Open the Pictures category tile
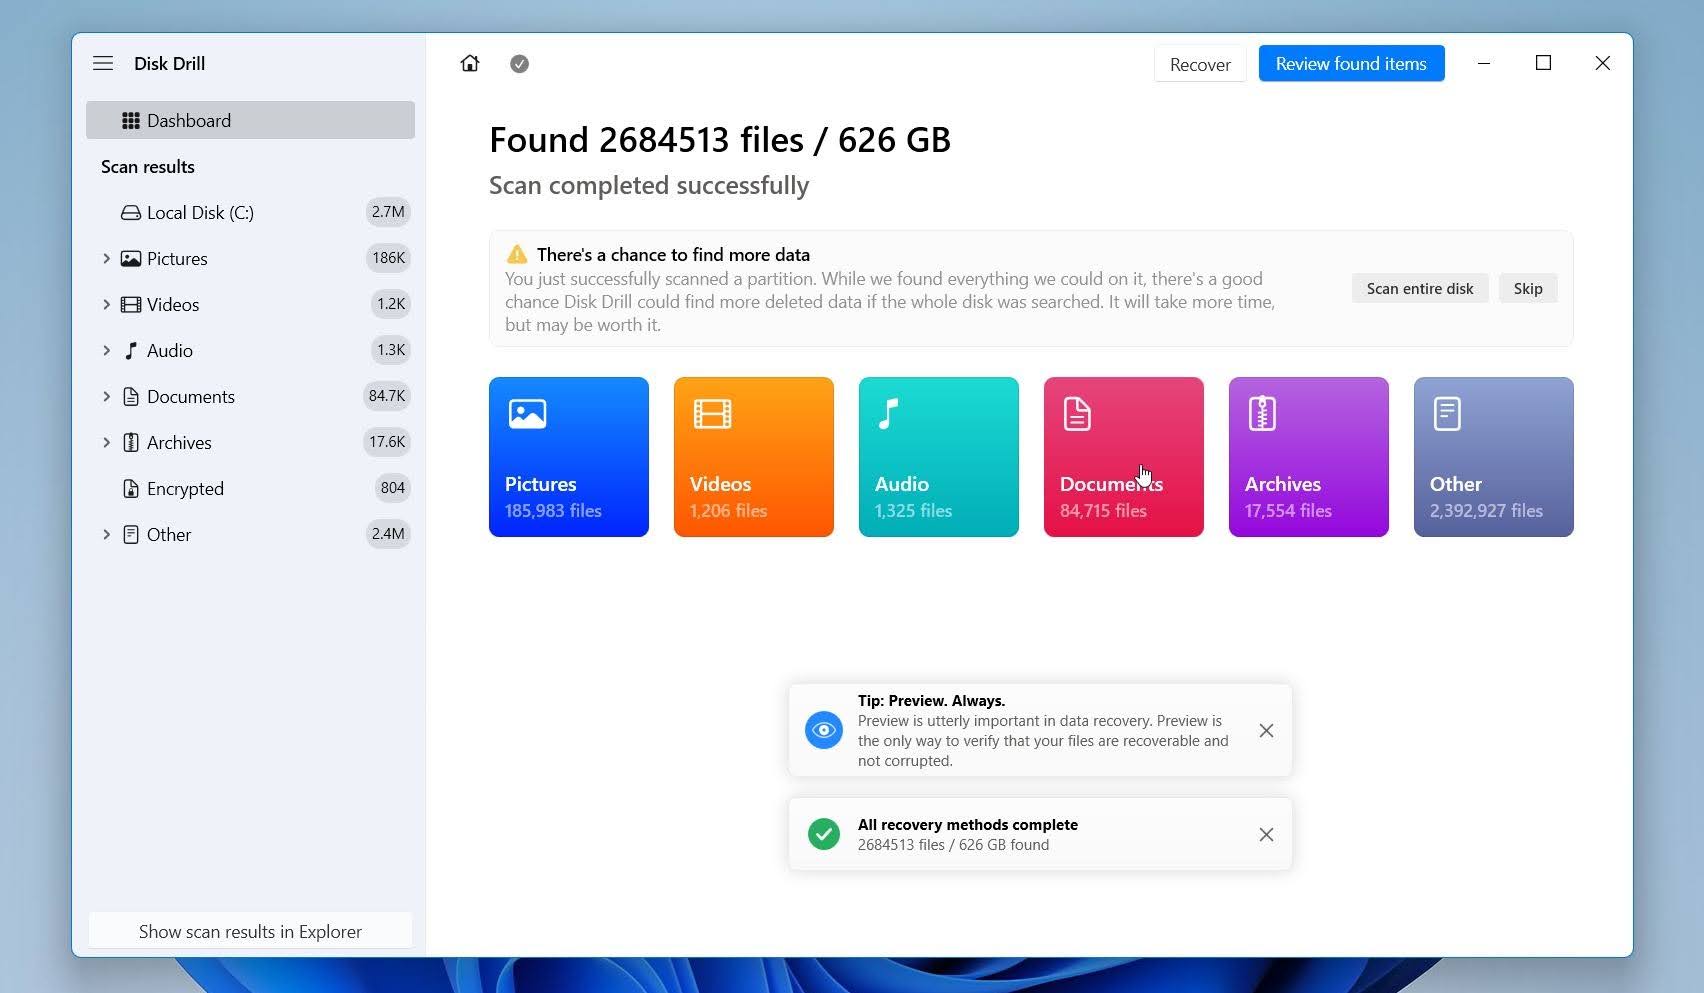This screenshot has width=1704, height=993. click(569, 457)
